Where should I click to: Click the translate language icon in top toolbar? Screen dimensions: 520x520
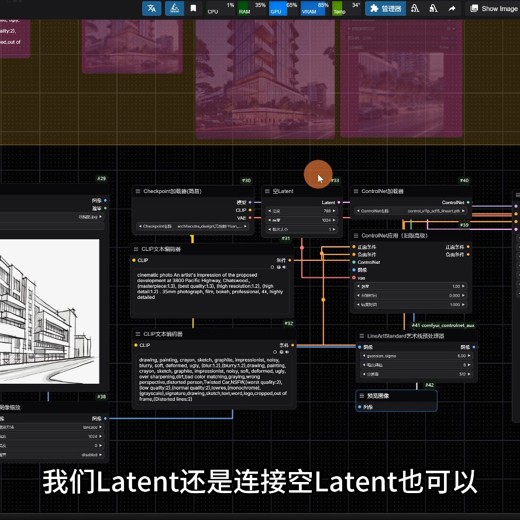point(152,8)
